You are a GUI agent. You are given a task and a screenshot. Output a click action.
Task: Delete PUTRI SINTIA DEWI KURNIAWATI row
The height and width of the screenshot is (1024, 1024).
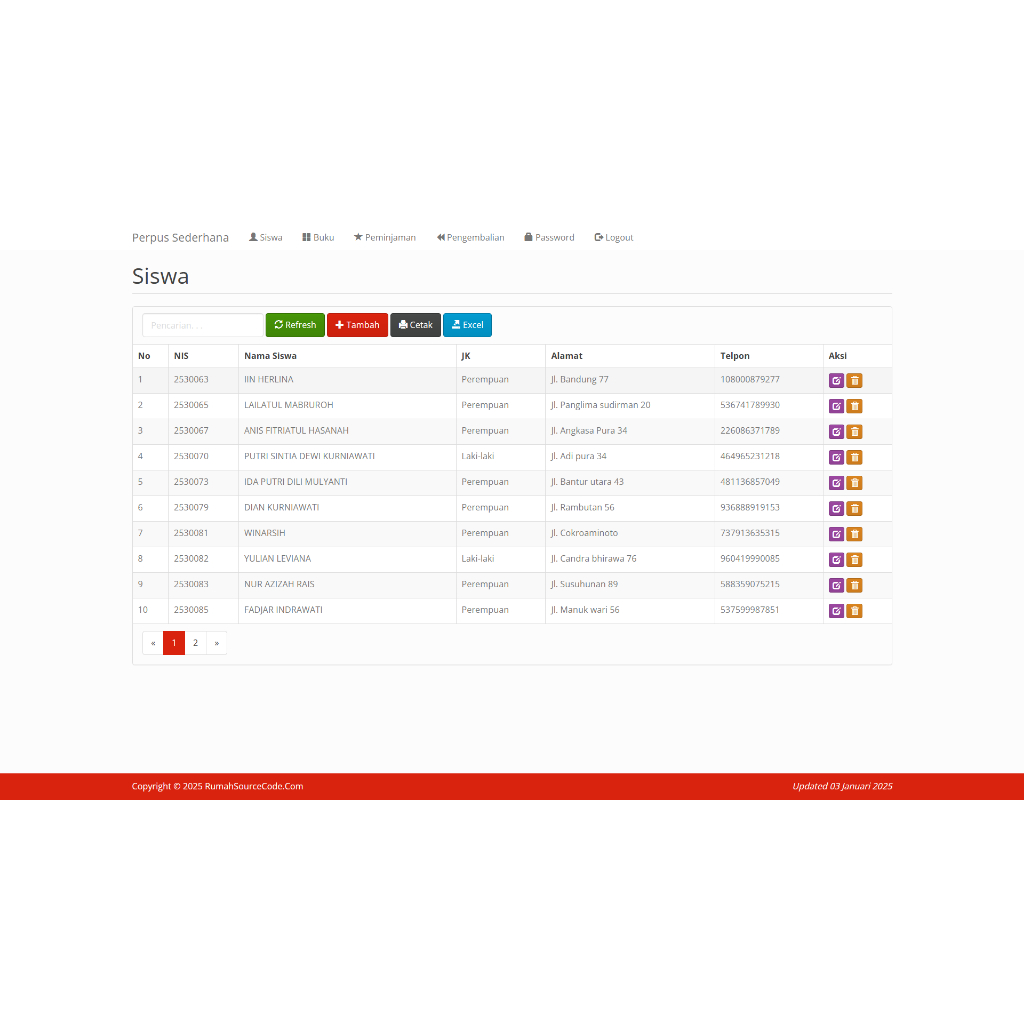point(854,457)
